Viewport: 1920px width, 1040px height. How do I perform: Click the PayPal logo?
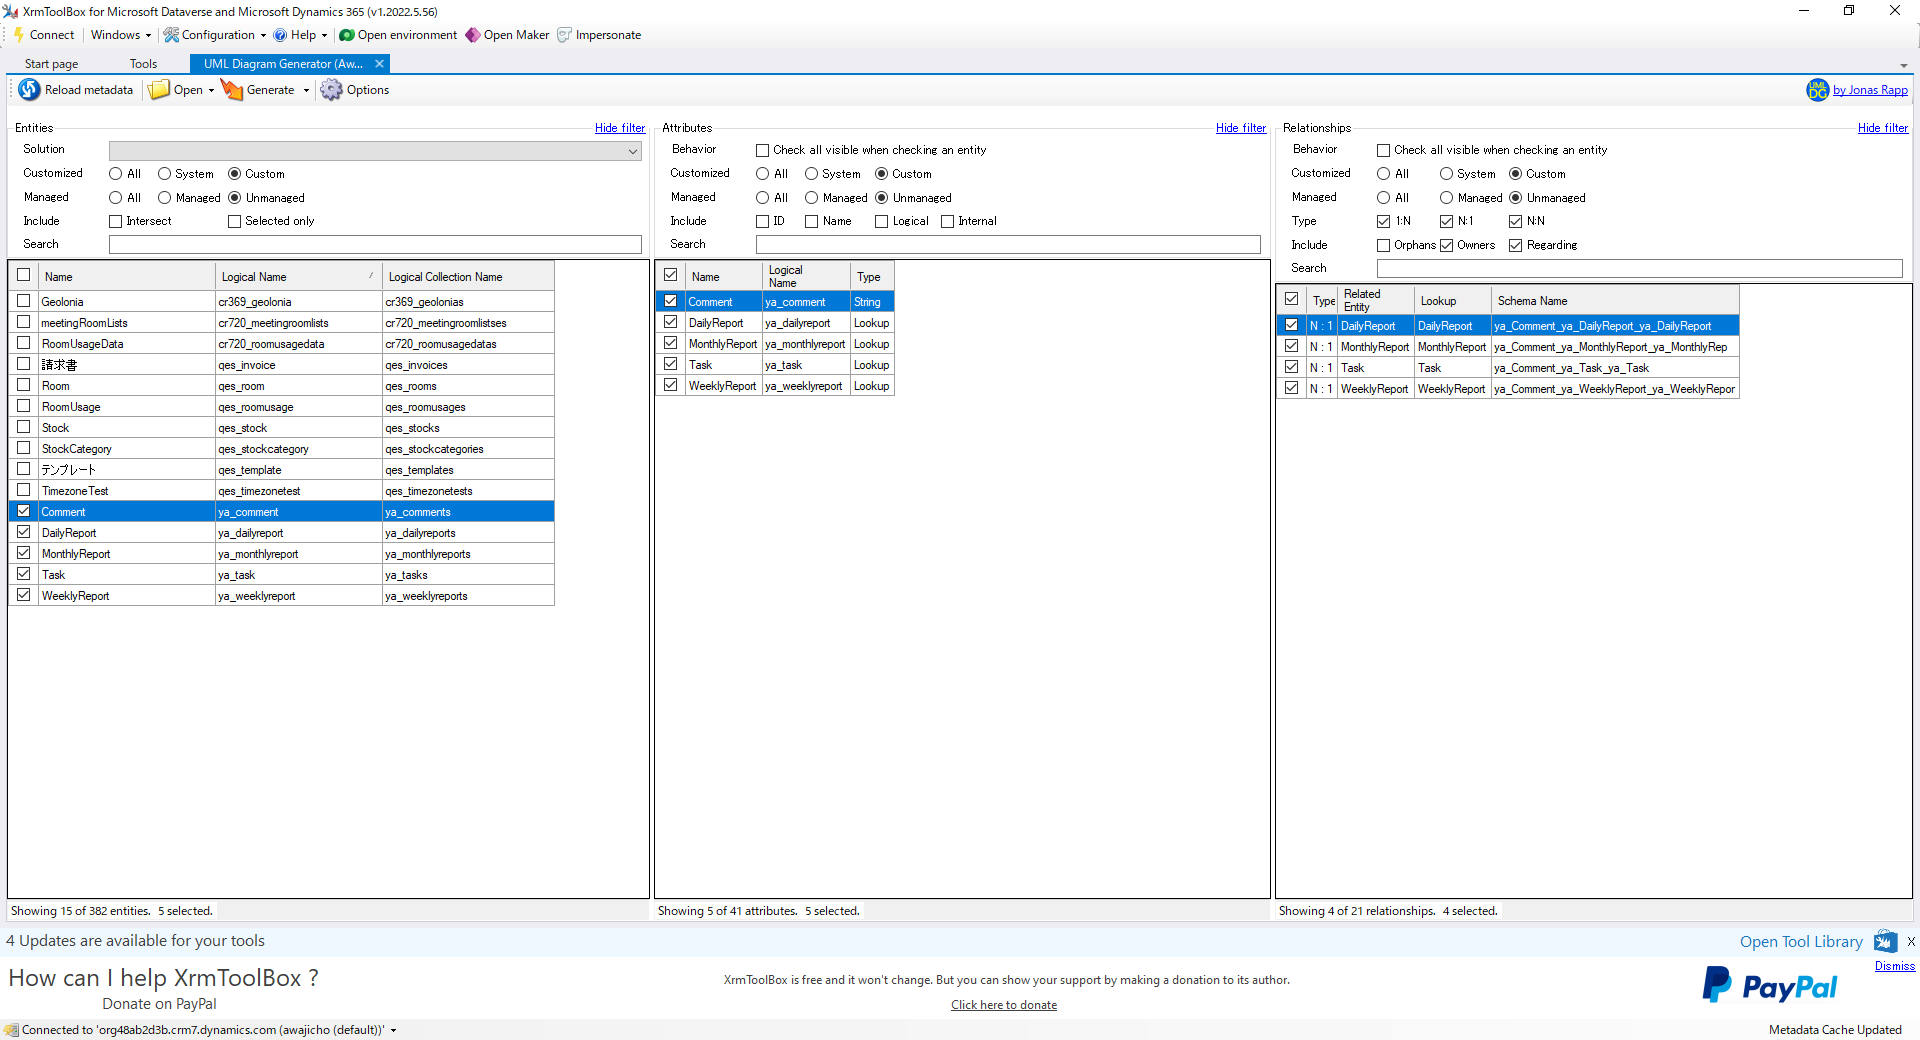[1770, 986]
